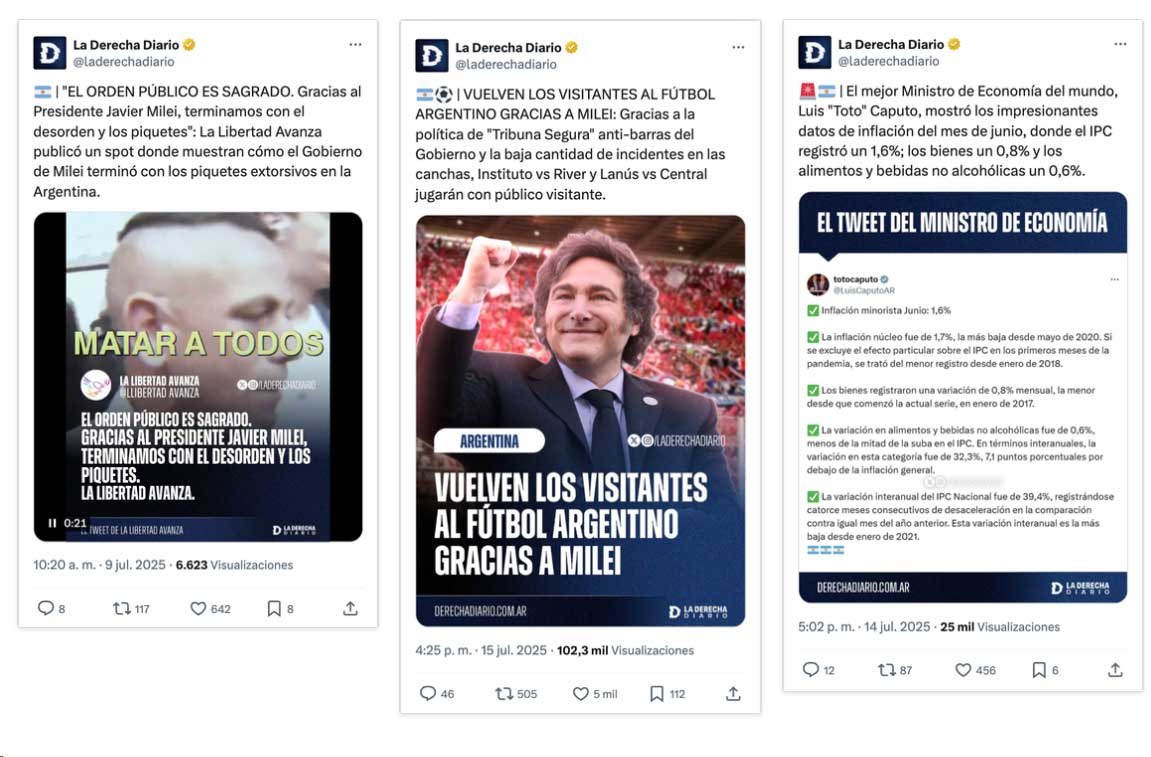Share the 14 jul. 2025 tweet
Viewport: 1151px width, 757px height.
1115,670
